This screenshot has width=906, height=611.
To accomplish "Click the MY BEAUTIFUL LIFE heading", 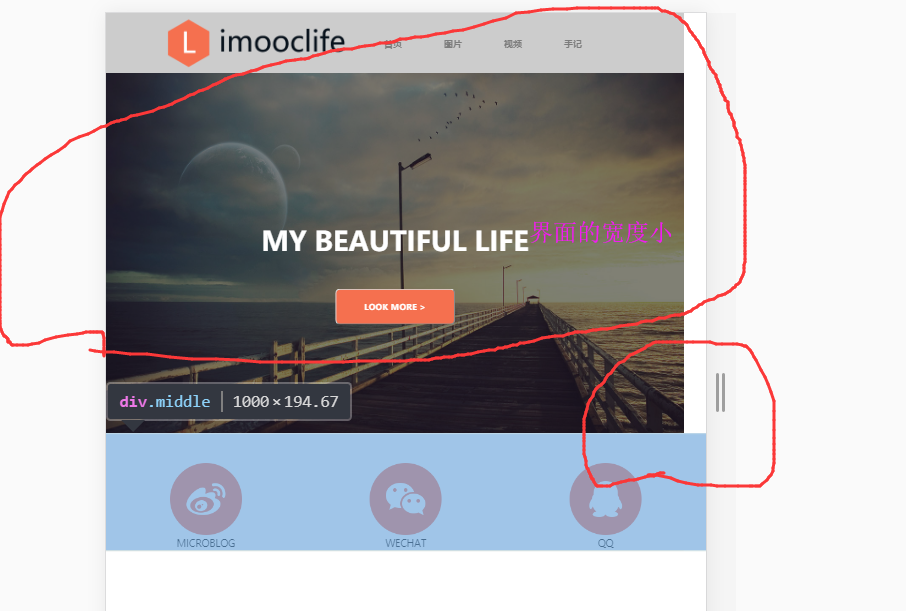I will [395, 241].
